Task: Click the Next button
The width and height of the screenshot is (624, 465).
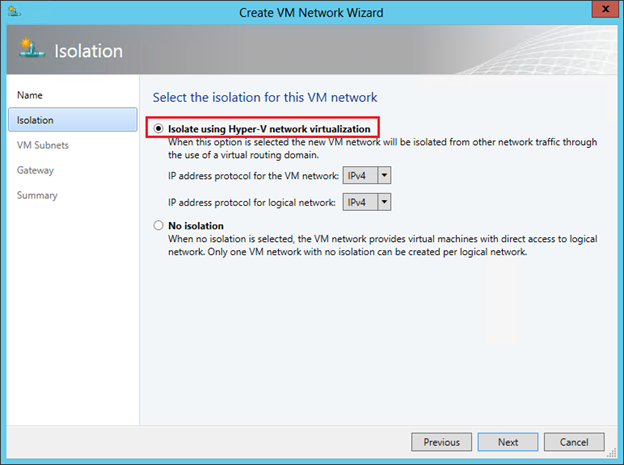Action: (x=508, y=442)
